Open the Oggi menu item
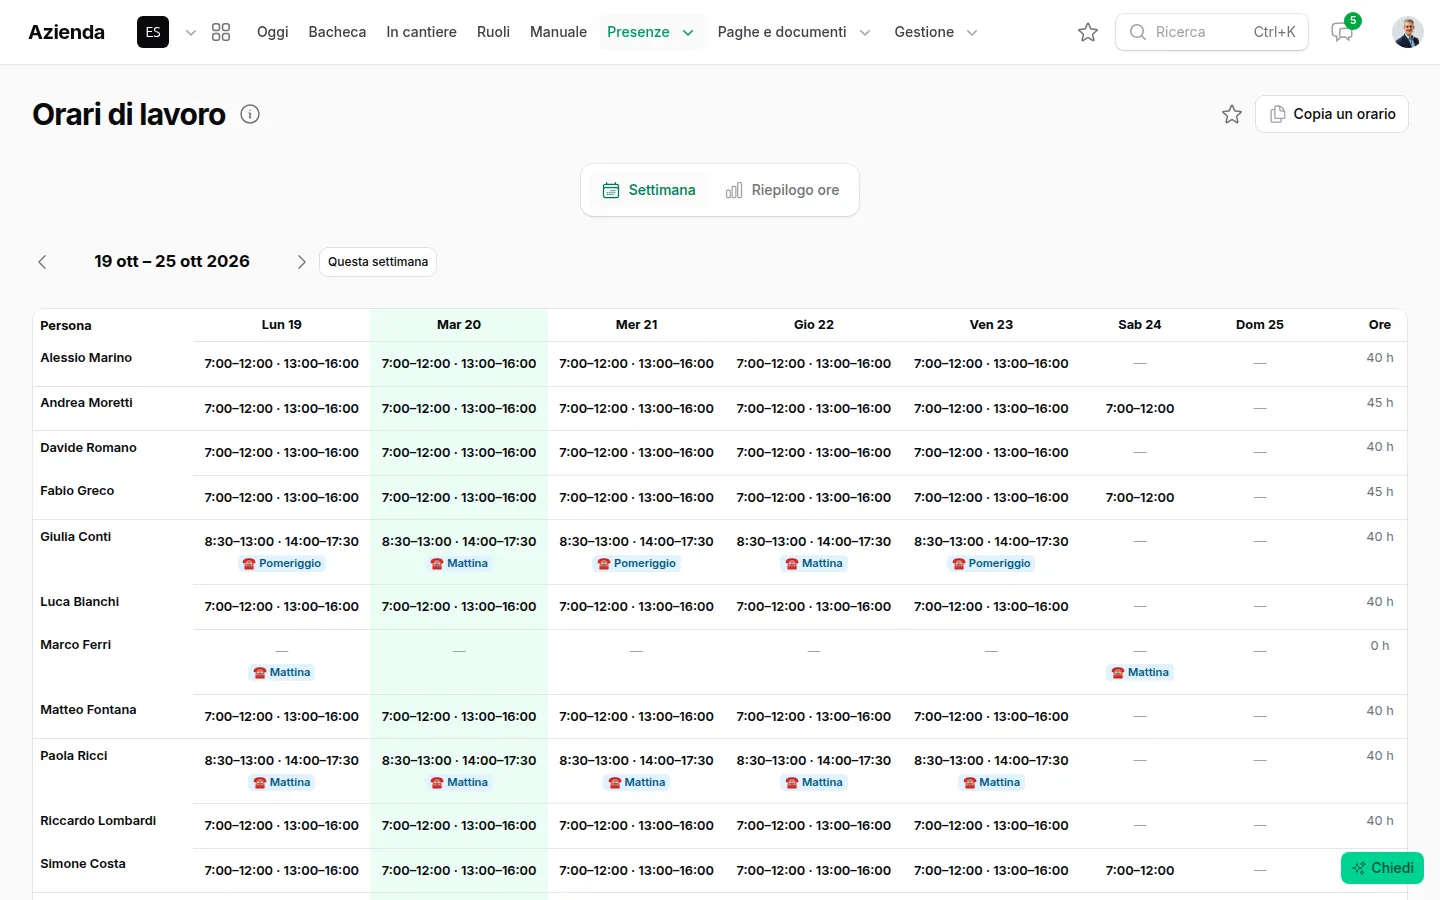1440x900 pixels. click(272, 32)
